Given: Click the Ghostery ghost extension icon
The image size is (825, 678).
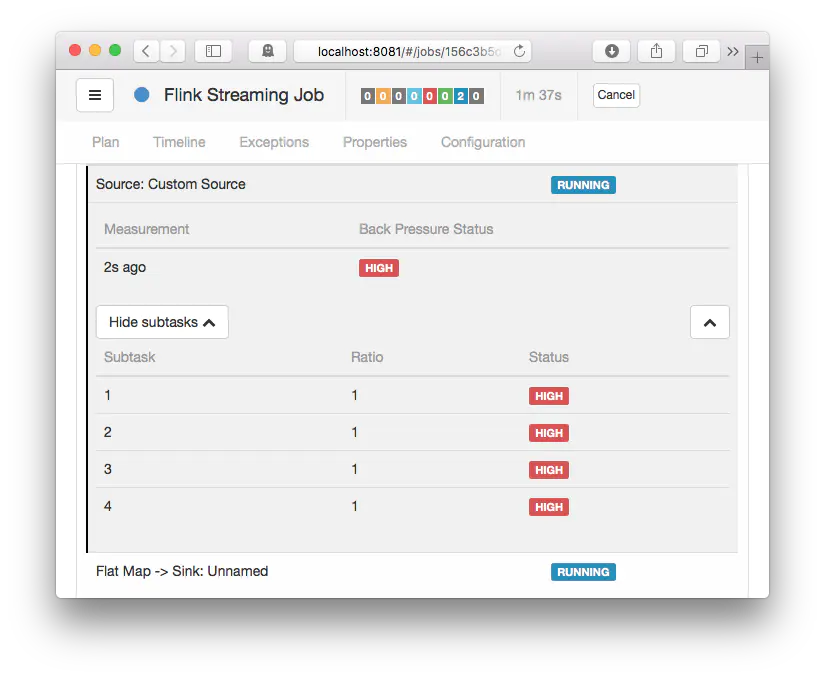Looking at the screenshot, I should click(268, 51).
